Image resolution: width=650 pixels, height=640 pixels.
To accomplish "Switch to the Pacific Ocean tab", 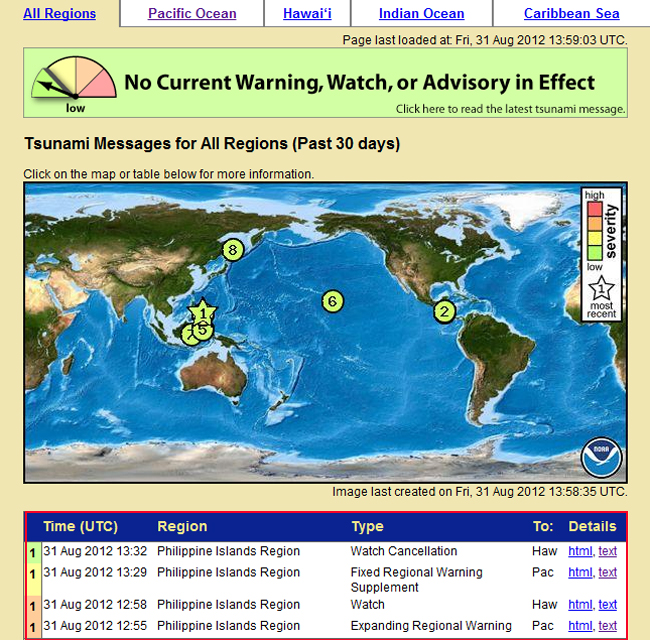I will click(x=192, y=14).
